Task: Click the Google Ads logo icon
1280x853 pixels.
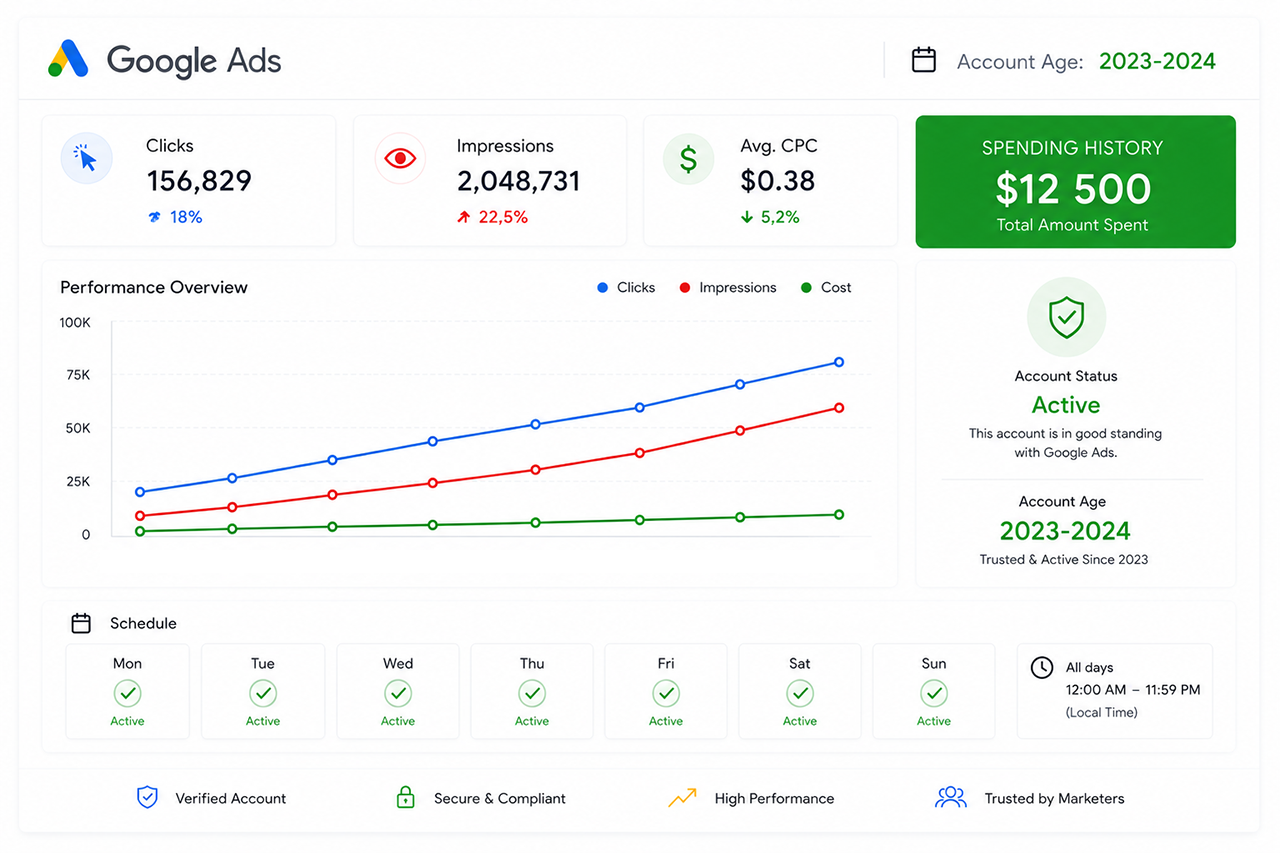Action: [69, 59]
